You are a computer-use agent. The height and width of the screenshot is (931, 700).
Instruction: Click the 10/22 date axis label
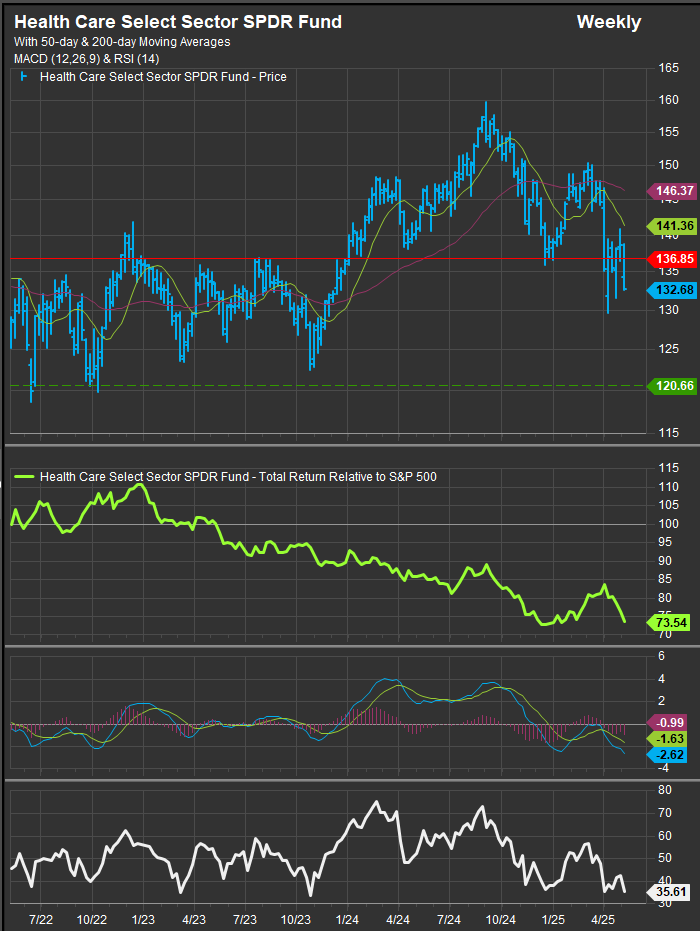click(x=92, y=920)
